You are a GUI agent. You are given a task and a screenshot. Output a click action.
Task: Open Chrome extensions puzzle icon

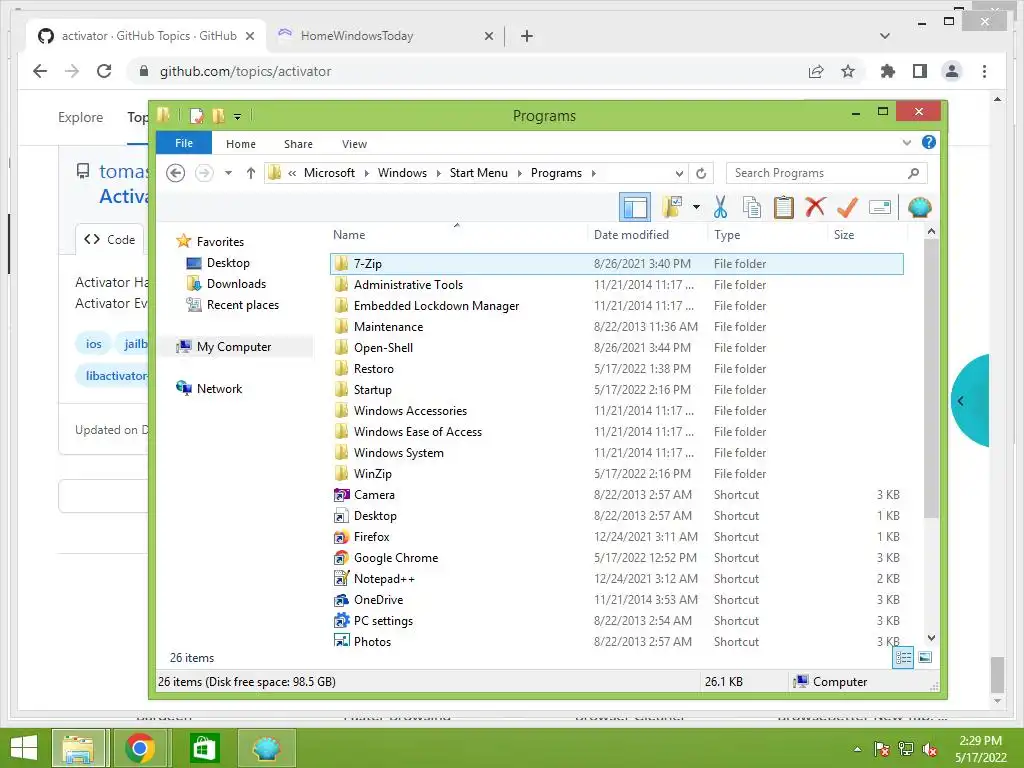888,71
